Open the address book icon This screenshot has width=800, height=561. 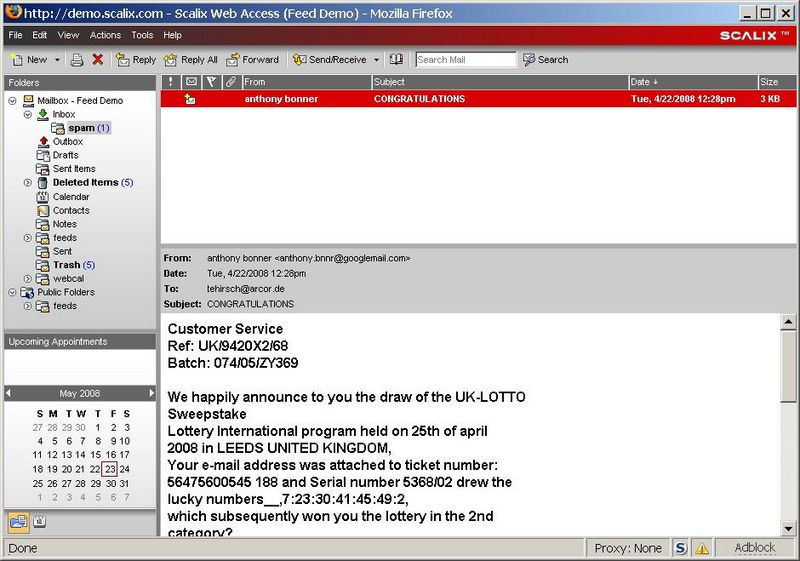397,60
